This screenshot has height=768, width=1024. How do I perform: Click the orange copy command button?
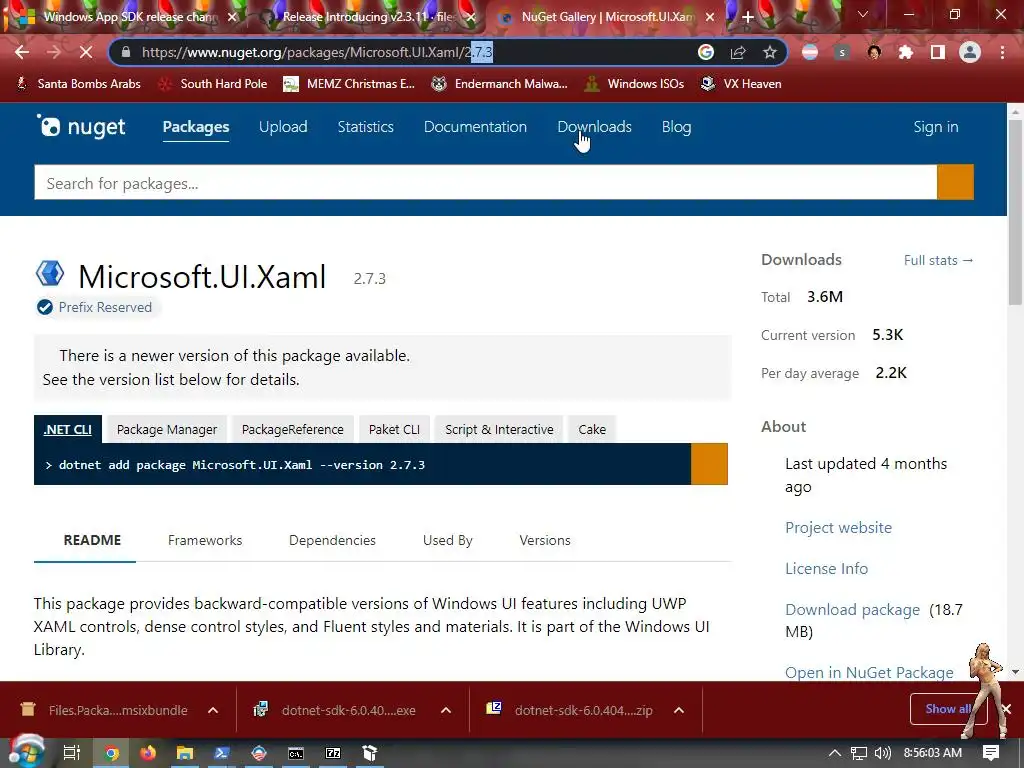click(709, 464)
